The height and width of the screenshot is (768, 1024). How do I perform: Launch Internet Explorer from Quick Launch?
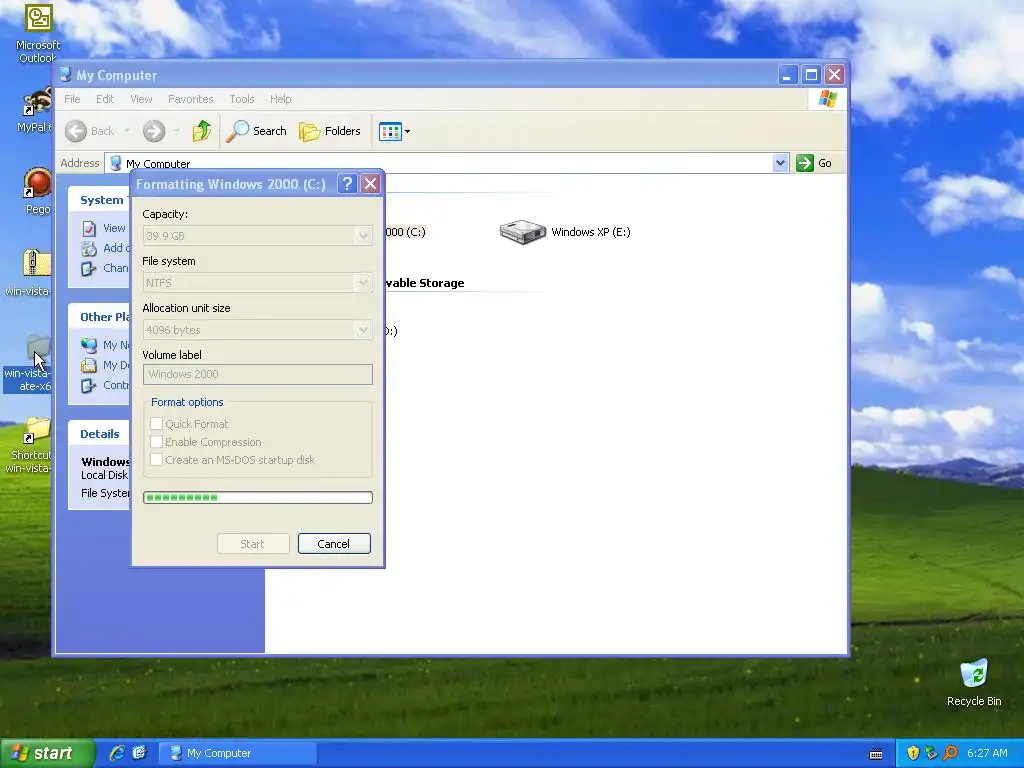tap(117, 754)
